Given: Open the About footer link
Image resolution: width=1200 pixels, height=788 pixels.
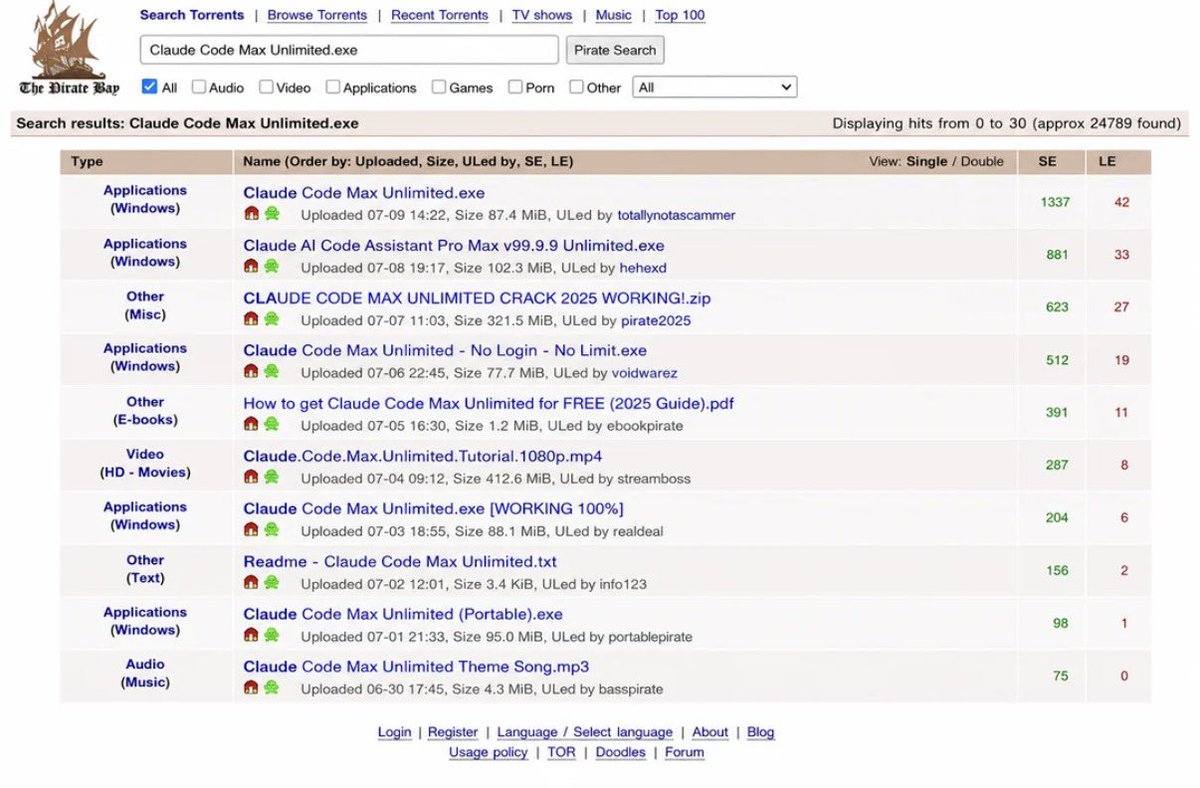Looking at the screenshot, I should pos(710,732).
